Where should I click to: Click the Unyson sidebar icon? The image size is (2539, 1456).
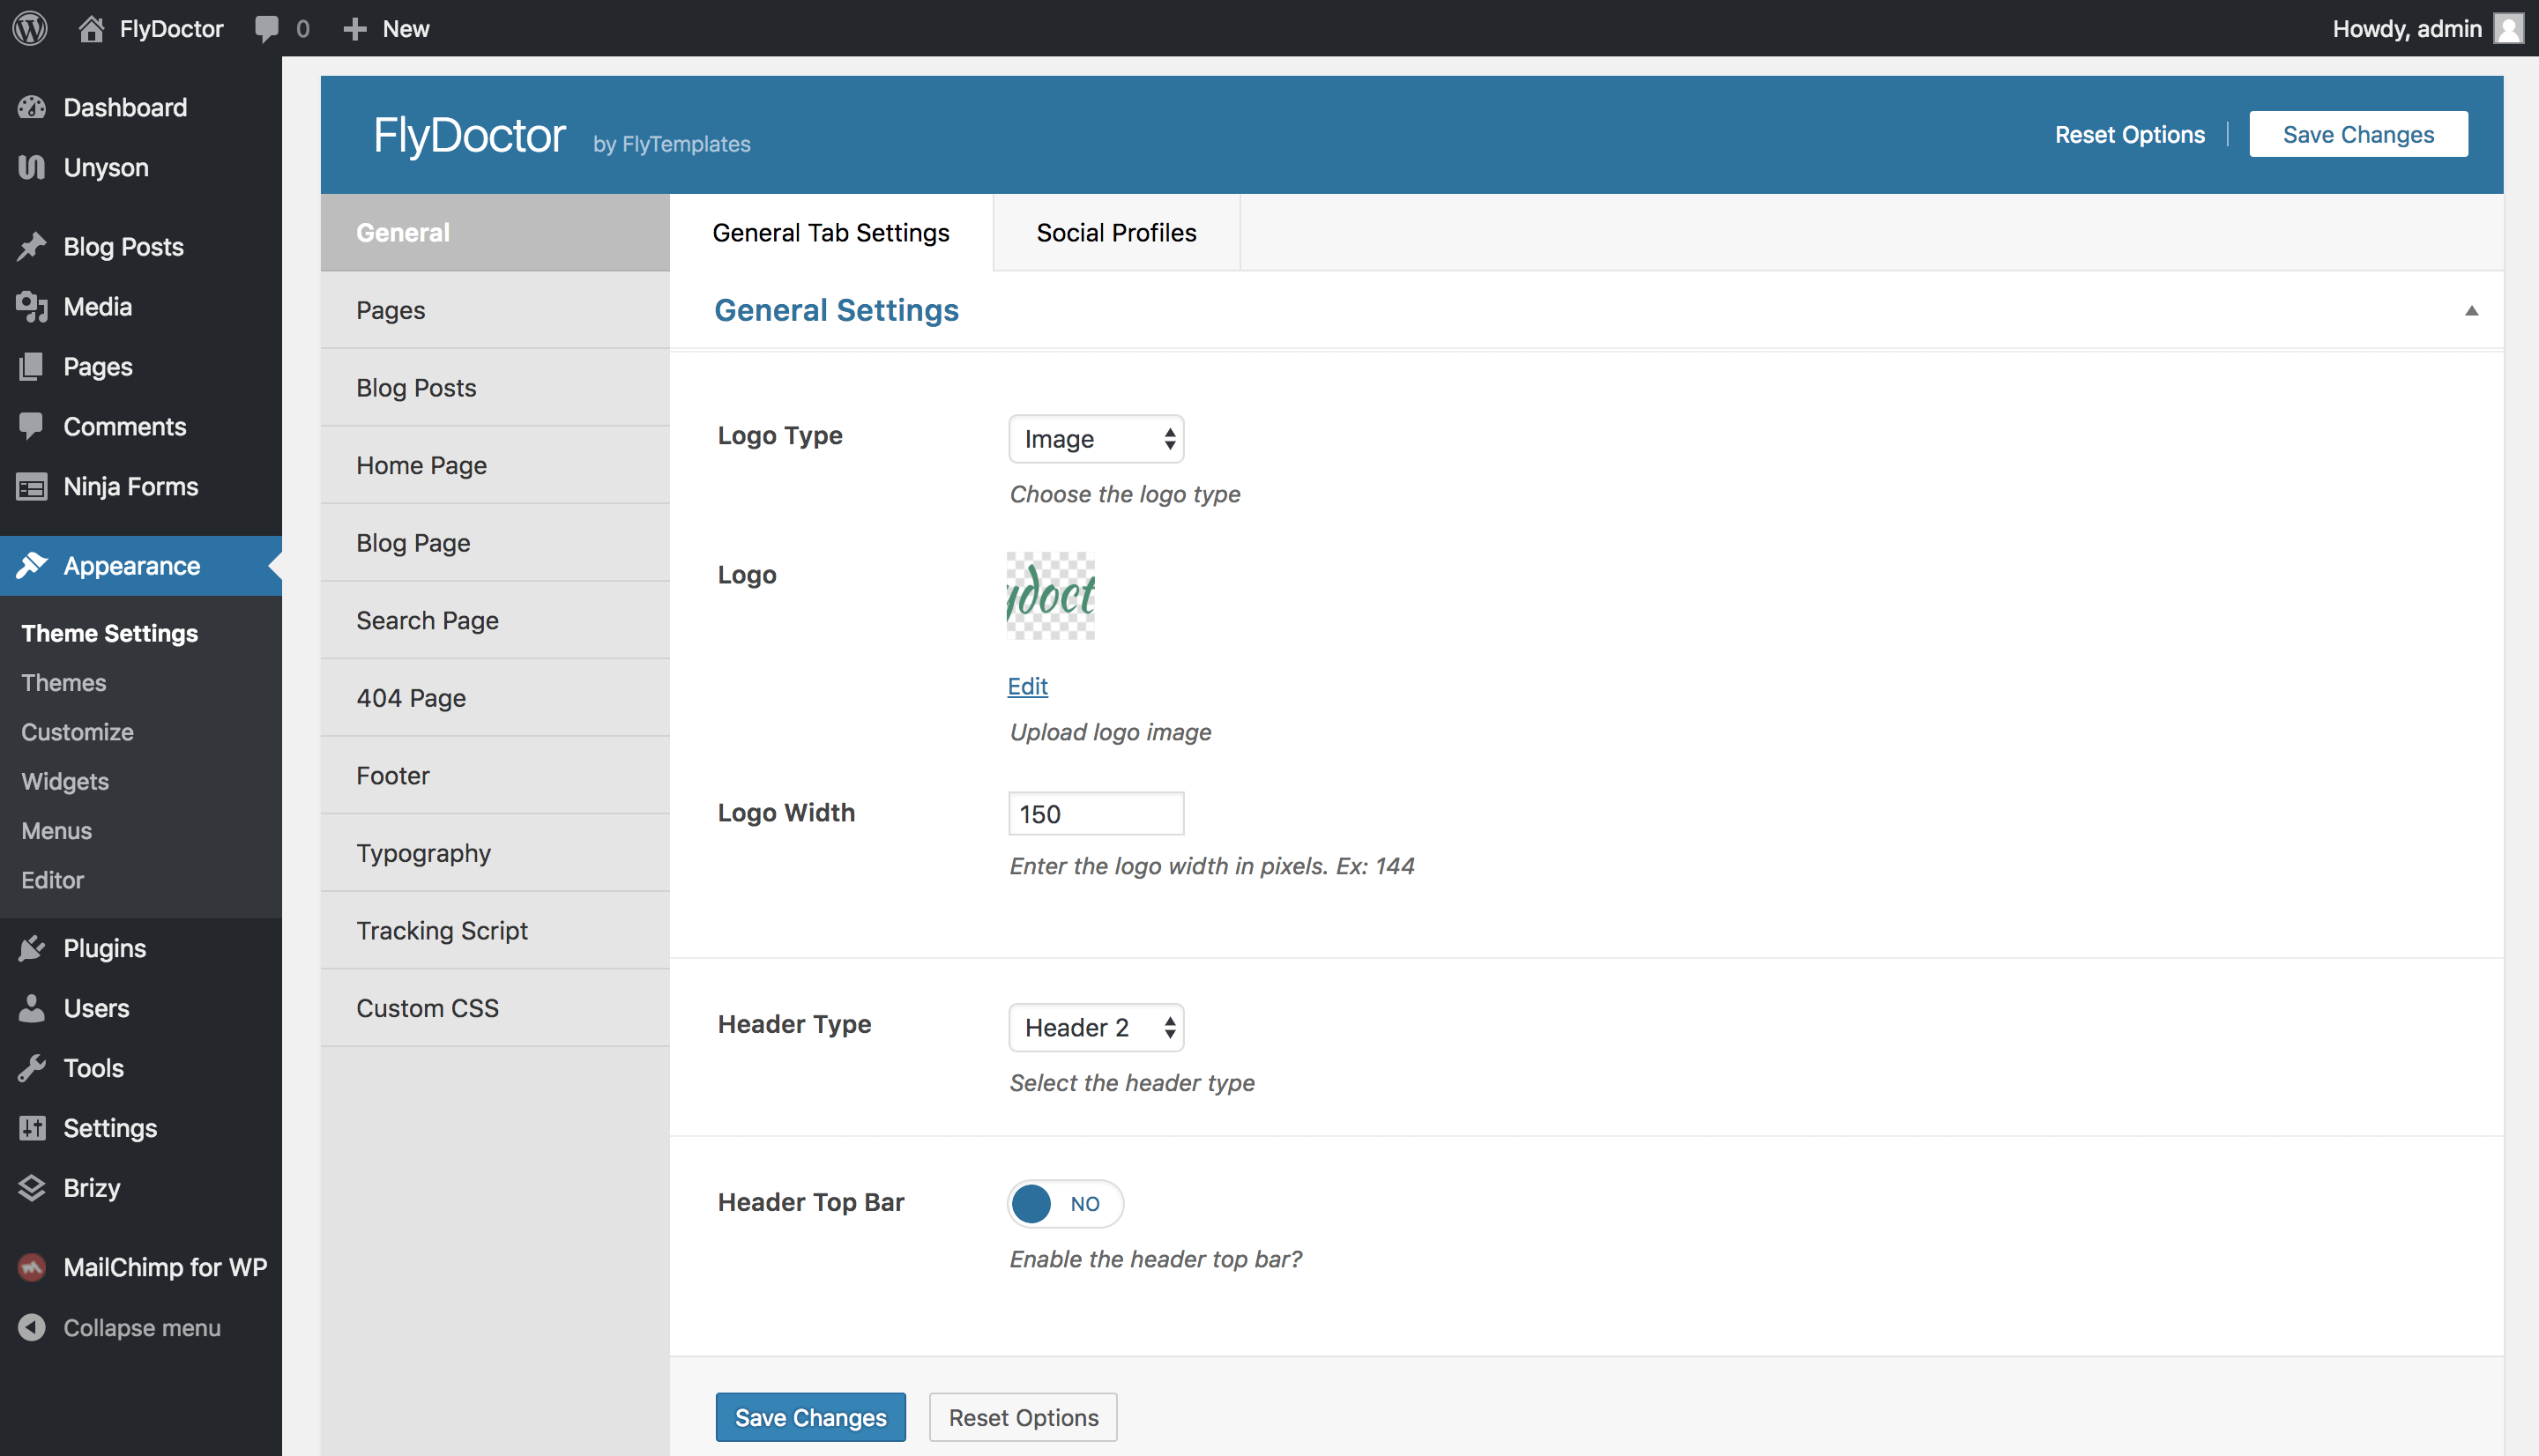(x=32, y=167)
